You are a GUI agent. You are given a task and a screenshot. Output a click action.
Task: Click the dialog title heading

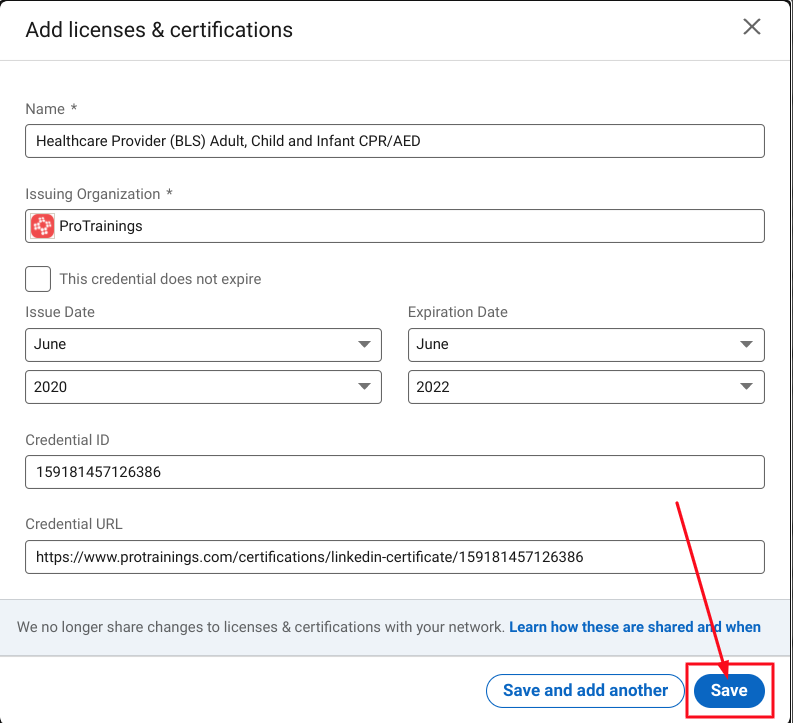[x=159, y=30]
